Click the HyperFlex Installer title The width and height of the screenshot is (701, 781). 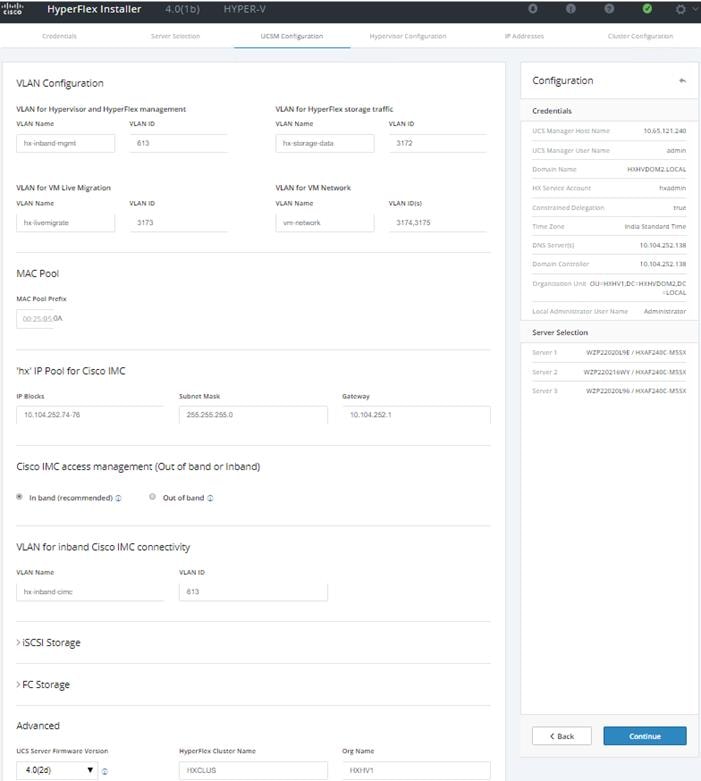[94, 9]
